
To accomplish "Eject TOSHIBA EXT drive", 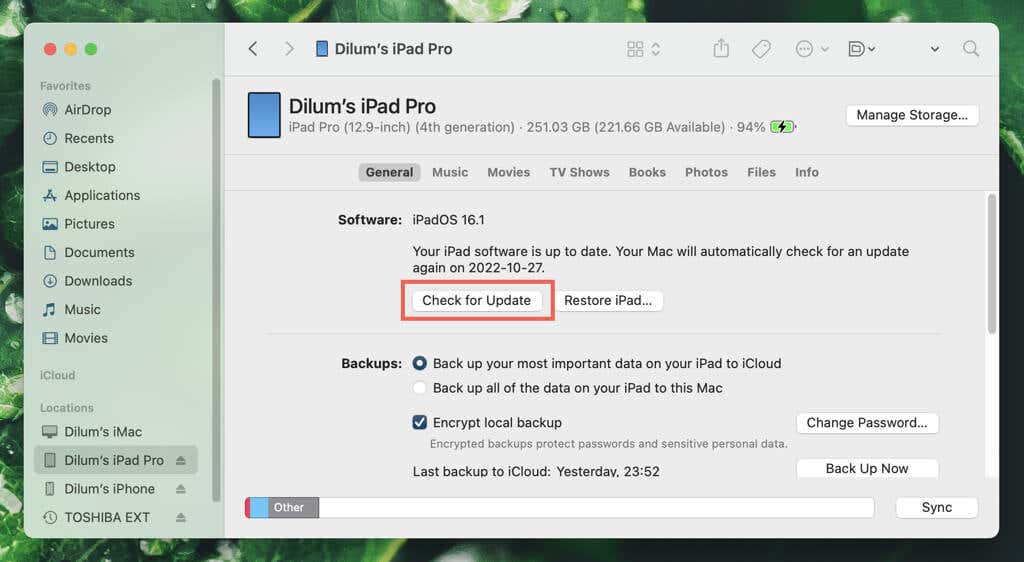I will 181,518.
